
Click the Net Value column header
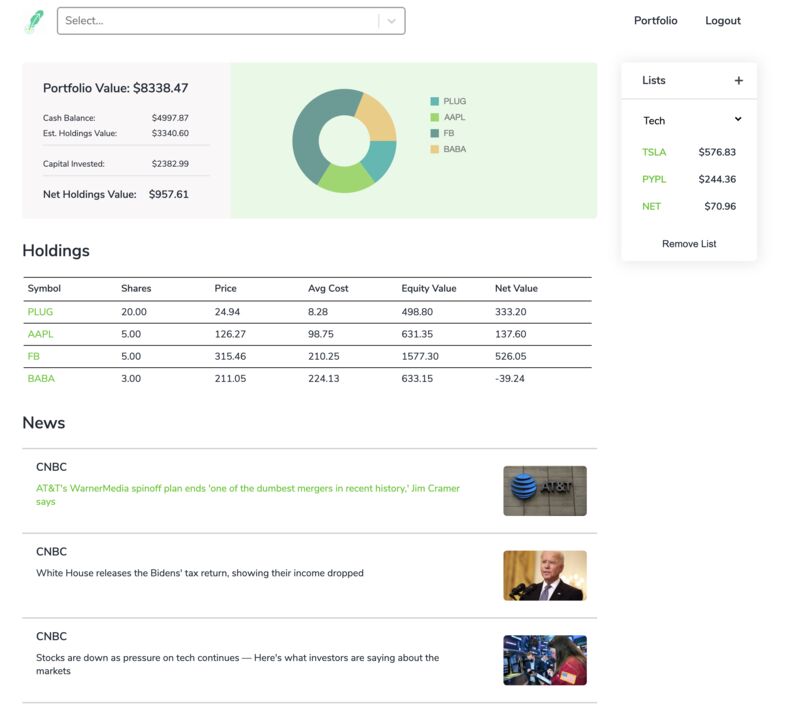click(x=516, y=288)
